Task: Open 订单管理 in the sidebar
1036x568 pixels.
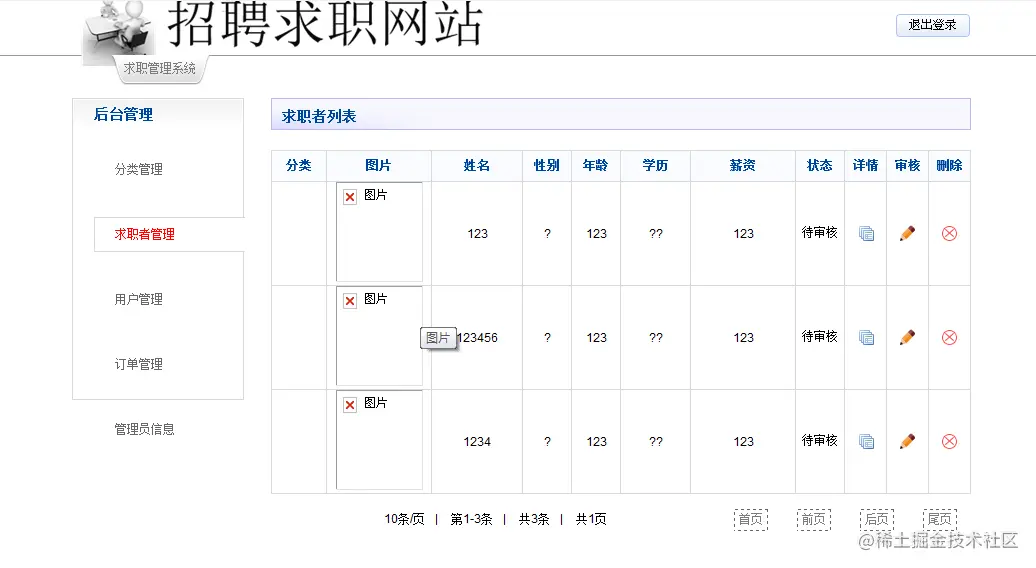Action: tap(139, 365)
